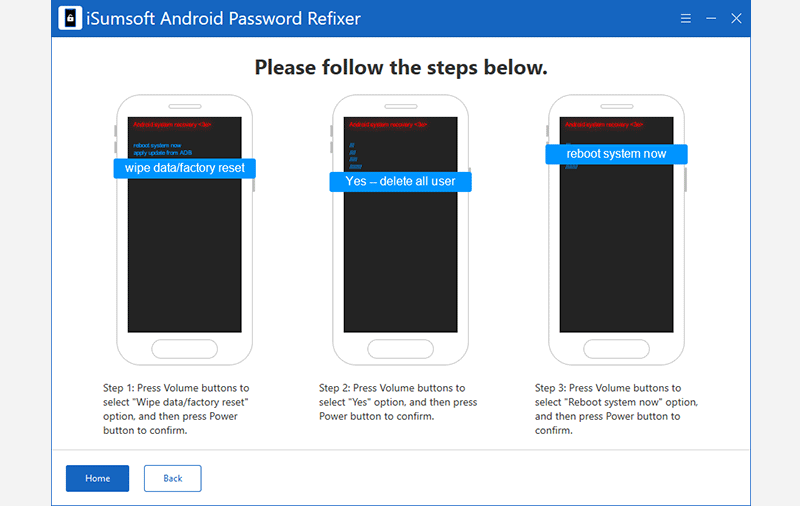Viewport: 800px width, 506px height.
Task: Click the 'Please follow the steps below.' heading
Action: (x=401, y=67)
